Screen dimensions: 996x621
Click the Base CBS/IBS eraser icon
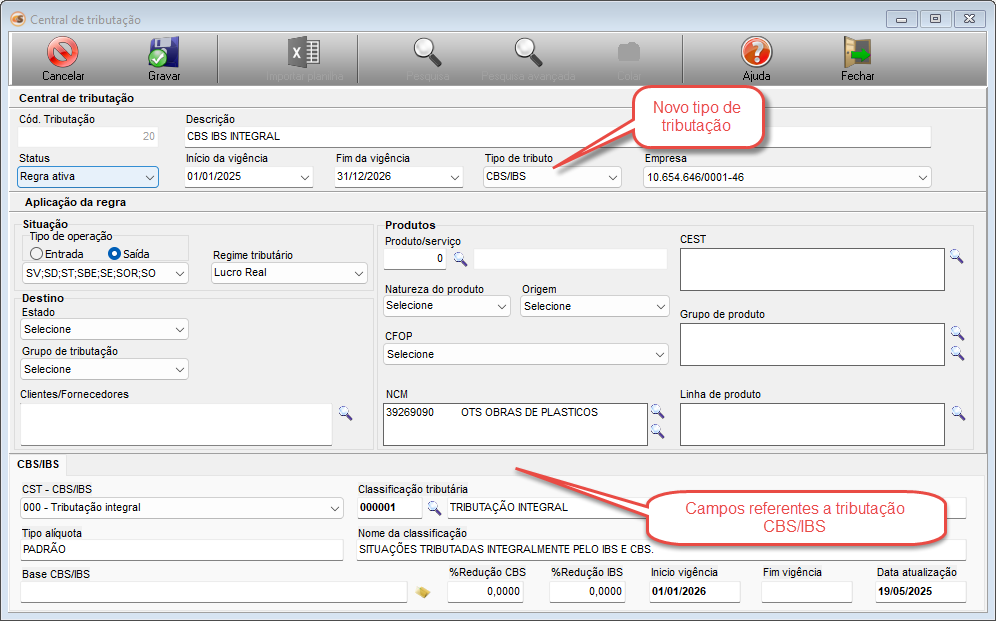pos(423,592)
